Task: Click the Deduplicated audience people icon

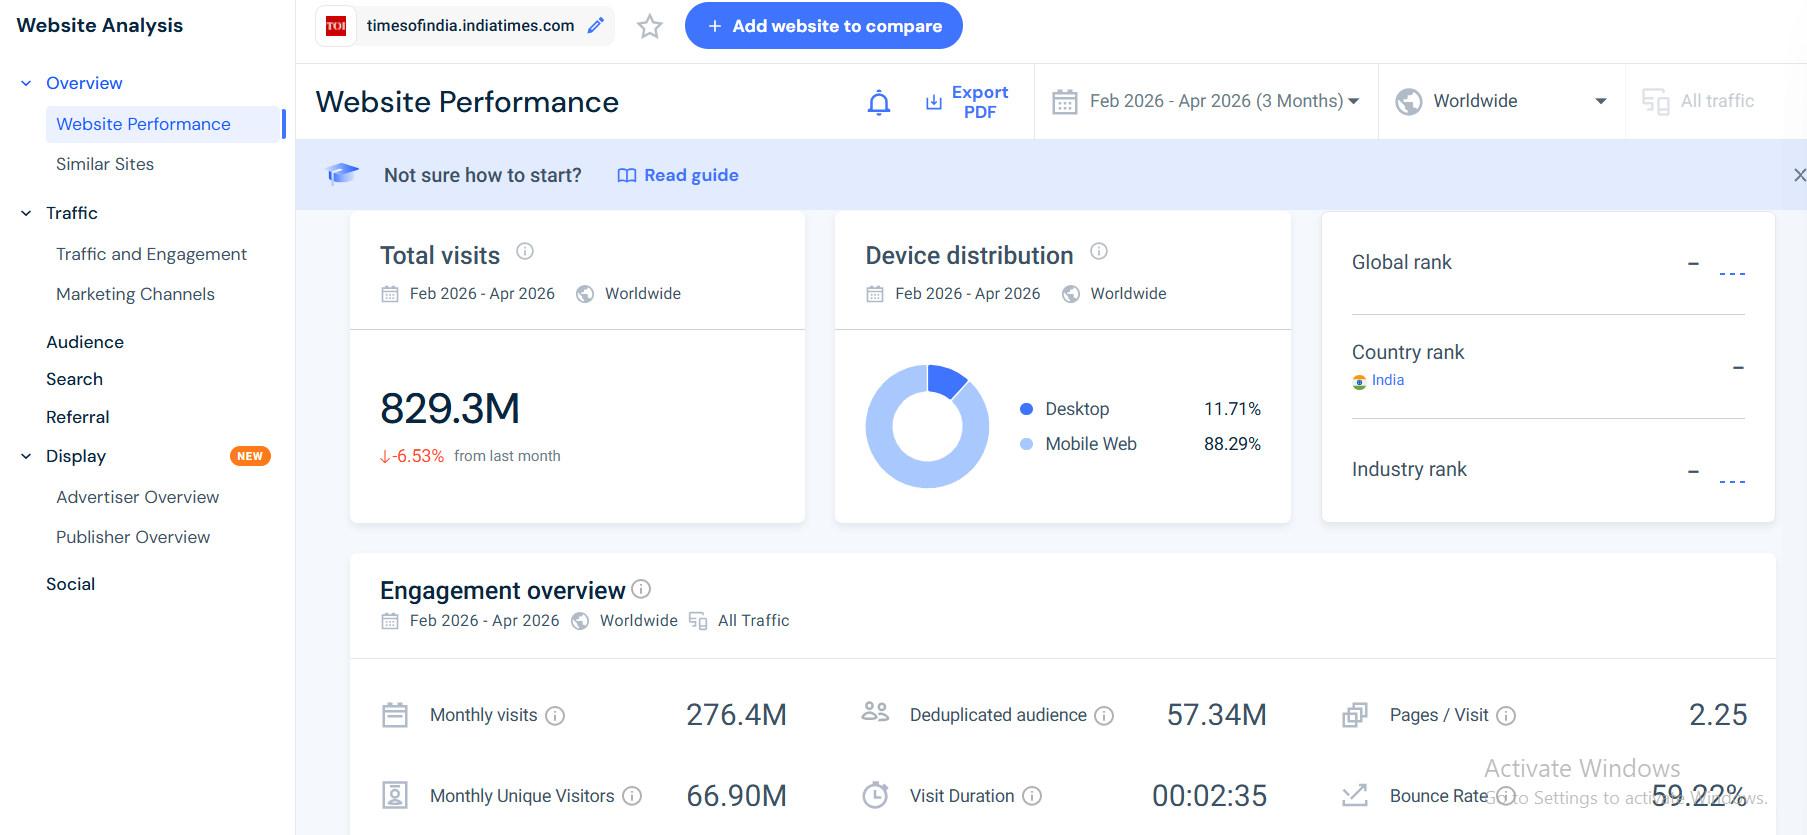Action: click(875, 712)
